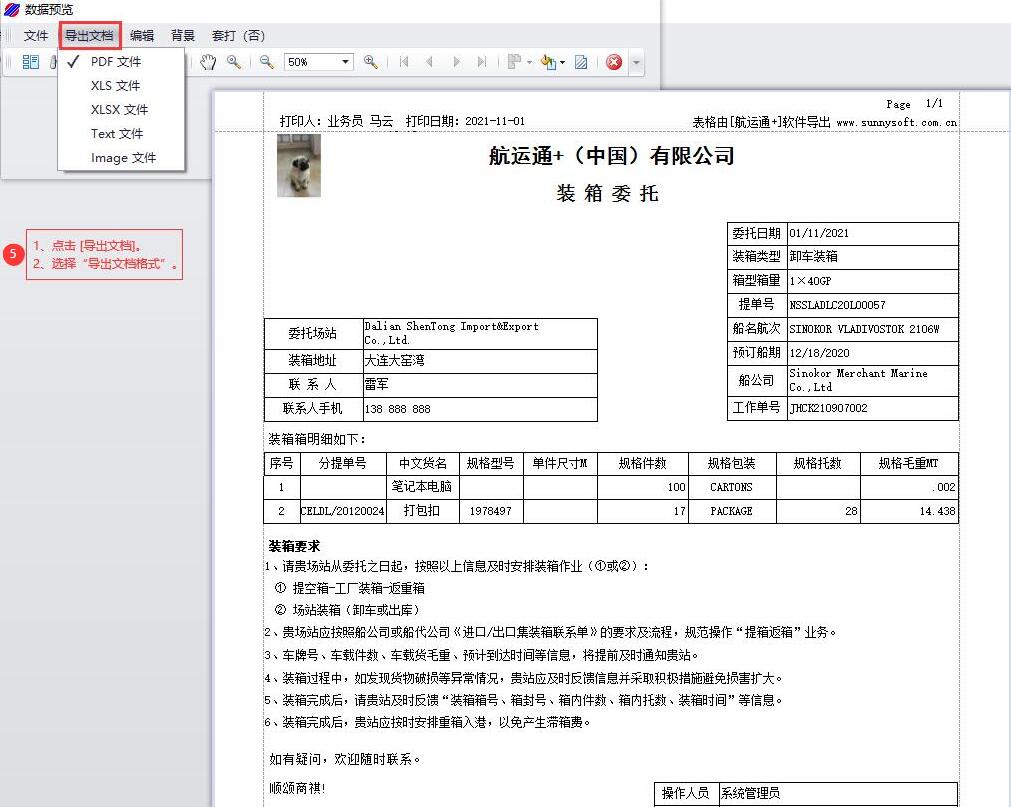Screen dimensions: 1011x807
Task: Select the checked PDF 文件 option
Action: (116, 62)
